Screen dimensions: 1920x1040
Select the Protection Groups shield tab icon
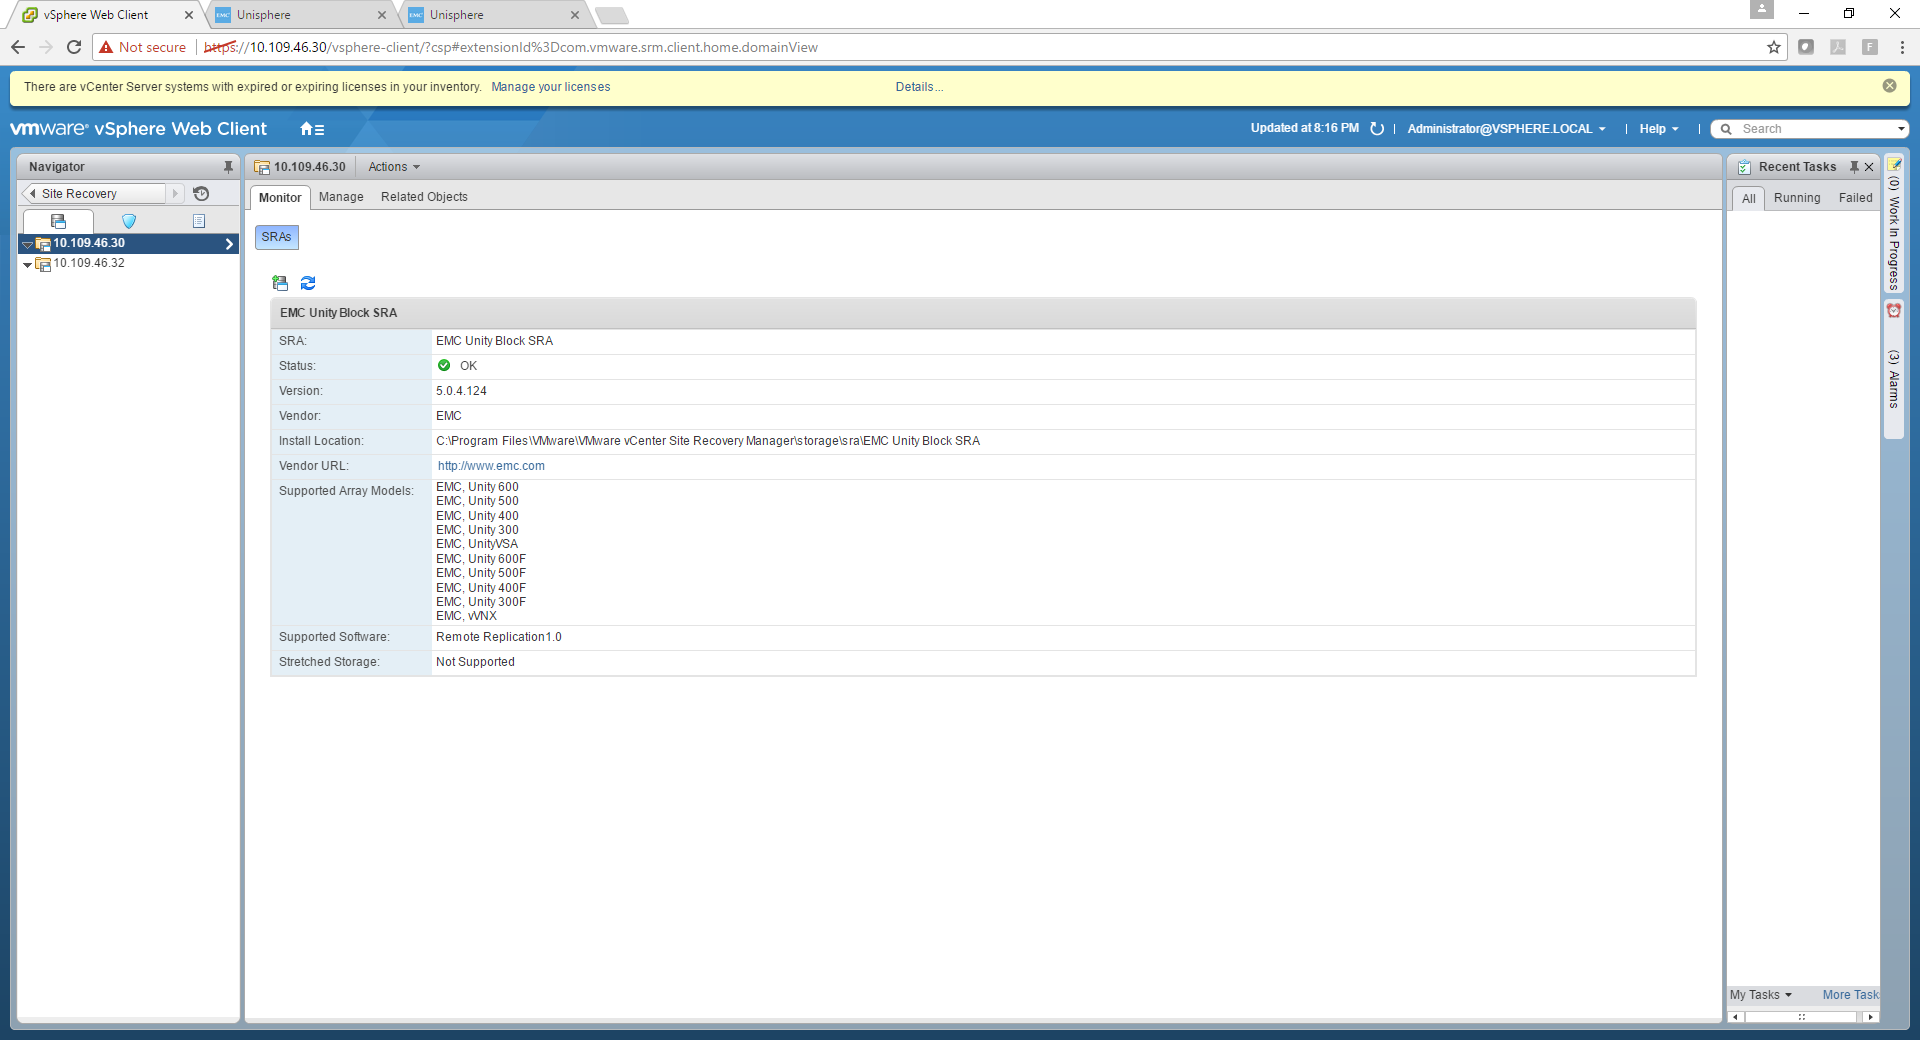coord(129,221)
